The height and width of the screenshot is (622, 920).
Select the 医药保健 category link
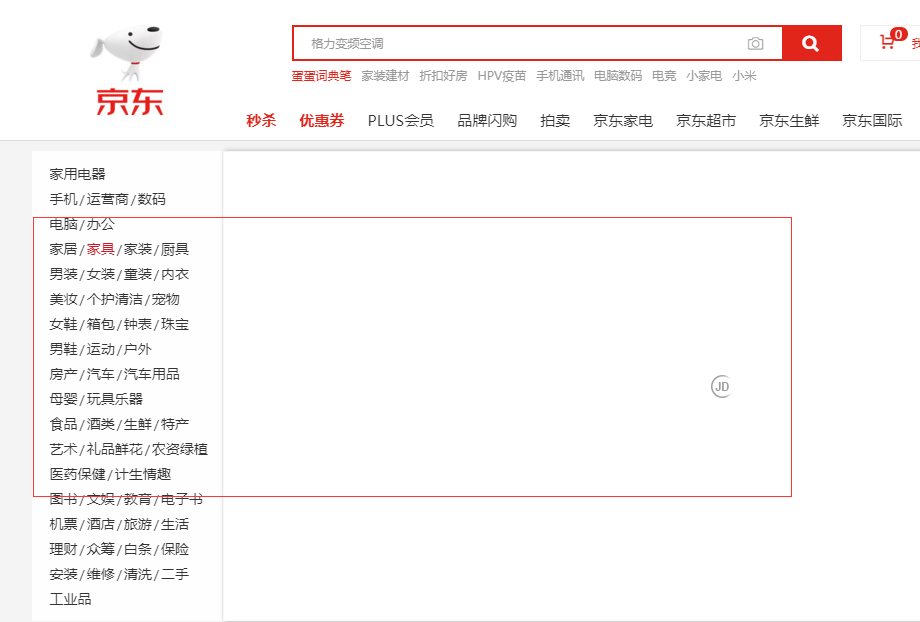click(77, 474)
